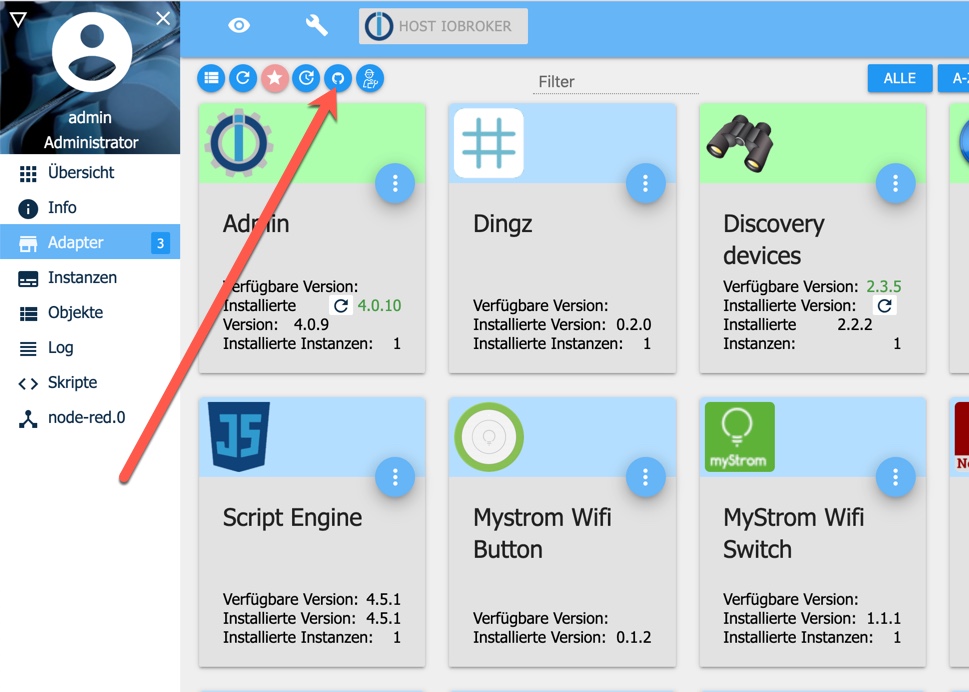Open Discovery devices three-dot menu
The height and width of the screenshot is (692, 969).
(895, 183)
